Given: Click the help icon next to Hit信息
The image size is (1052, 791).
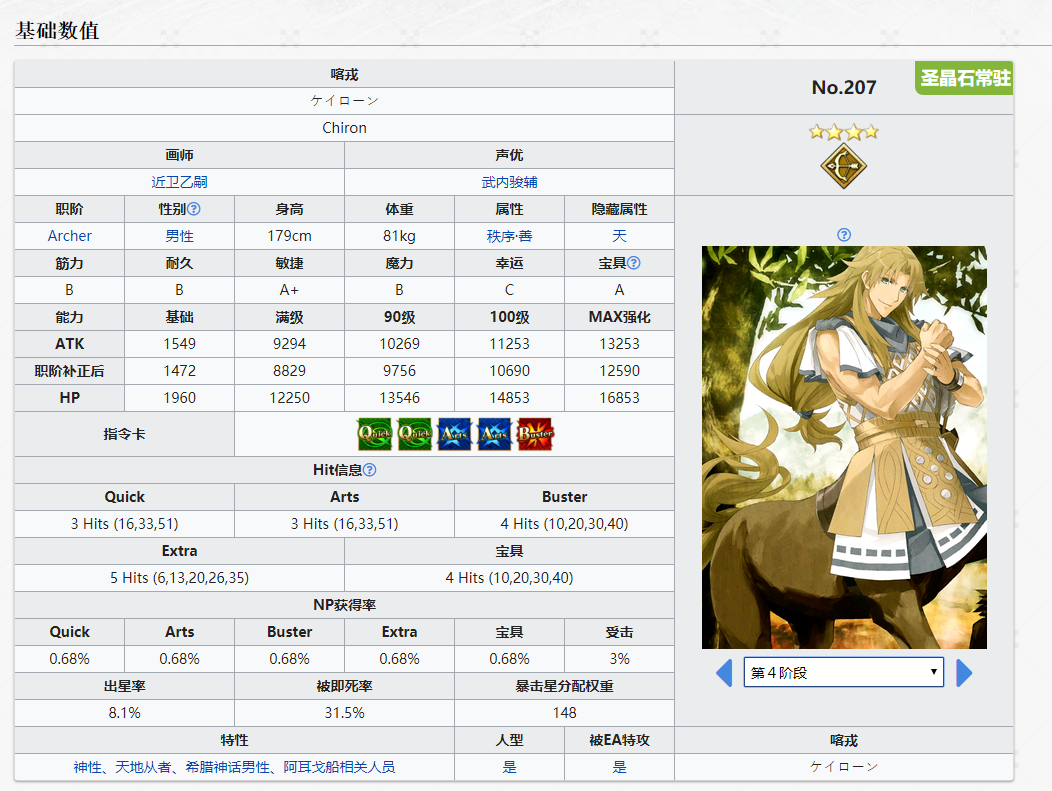Looking at the screenshot, I should 370,469.
